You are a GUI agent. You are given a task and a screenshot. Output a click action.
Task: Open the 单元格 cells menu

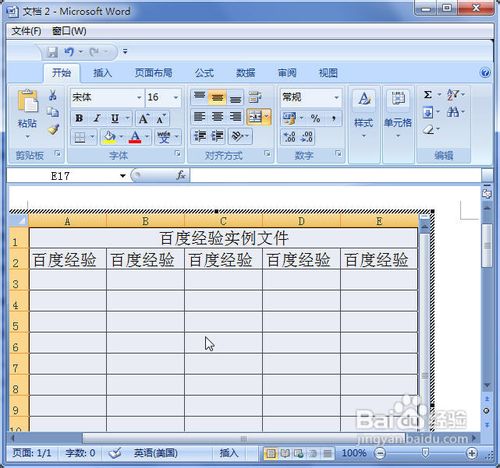pos(398,114)
